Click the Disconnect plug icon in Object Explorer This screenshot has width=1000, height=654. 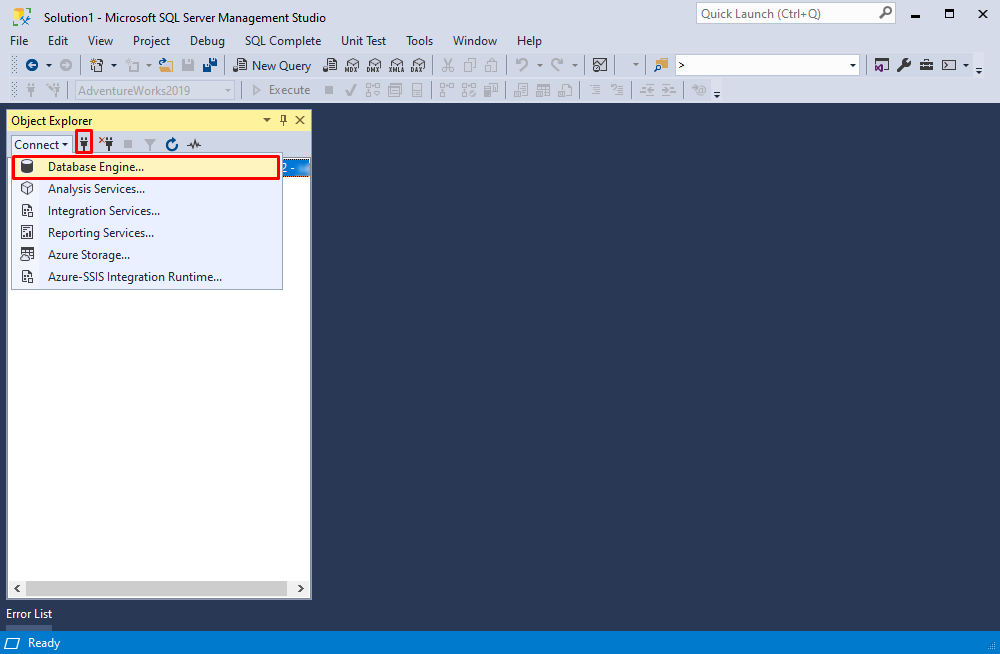pyautogui.click(x=106, y=144)
